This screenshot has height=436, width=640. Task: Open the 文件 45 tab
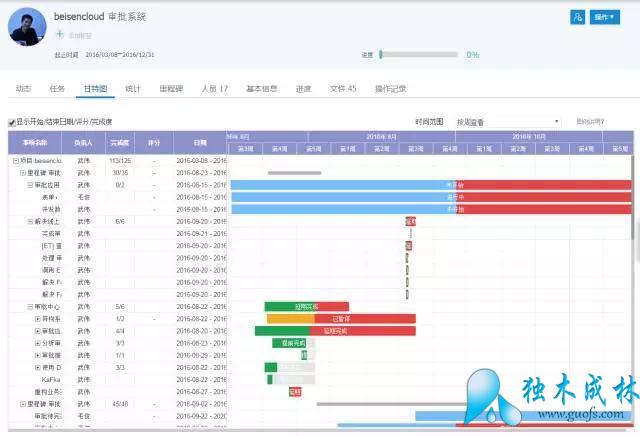click(x=342, y=89)
